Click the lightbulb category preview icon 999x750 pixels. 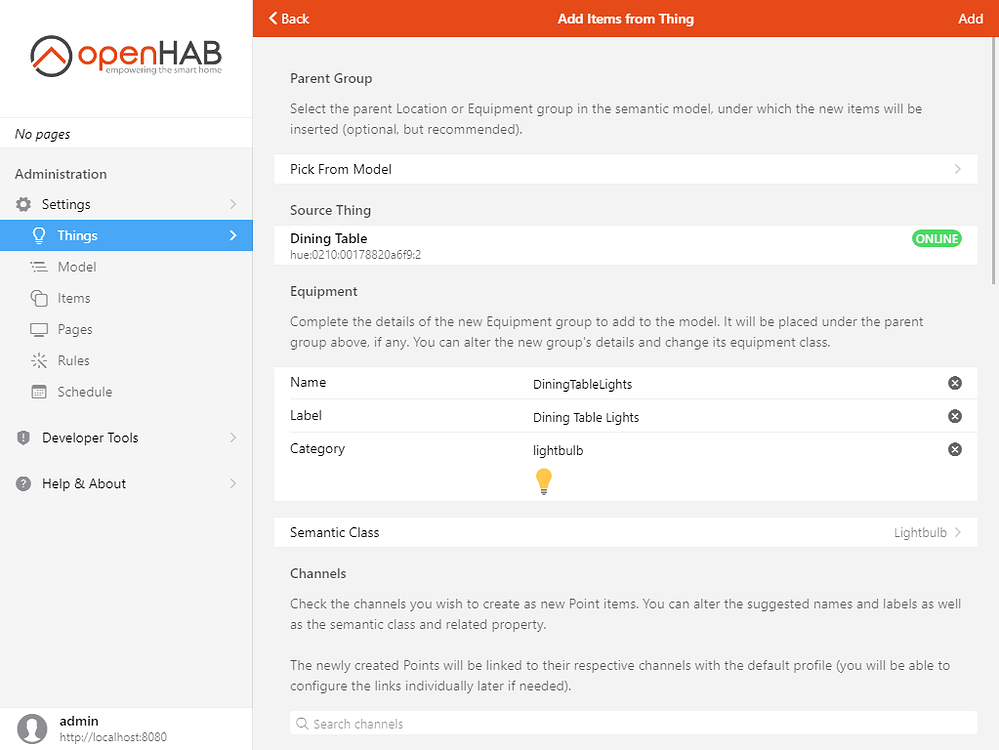coord(543,481)
